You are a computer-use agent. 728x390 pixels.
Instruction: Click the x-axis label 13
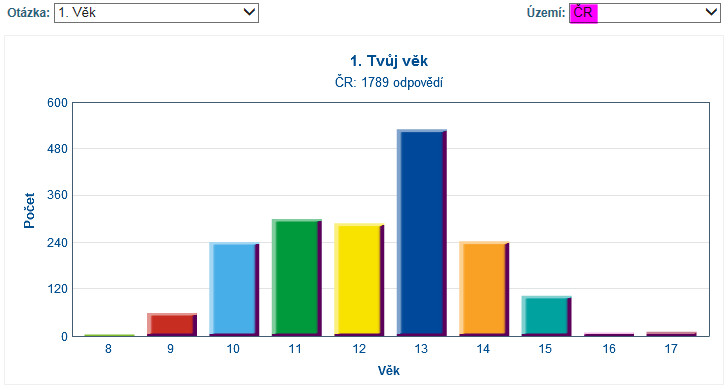point(421,349)
